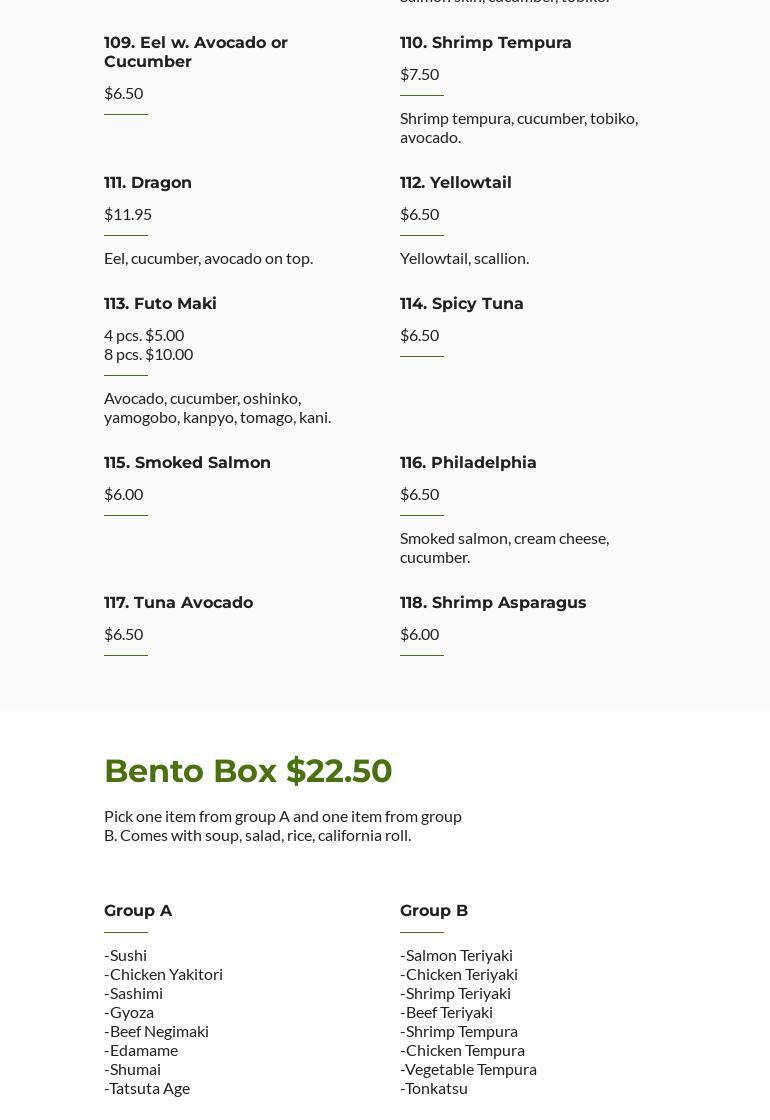Screen dimensions: 770x1120
Task: Select the 115. Smoked Salmon item title
Action: click(x=187, y=463)
